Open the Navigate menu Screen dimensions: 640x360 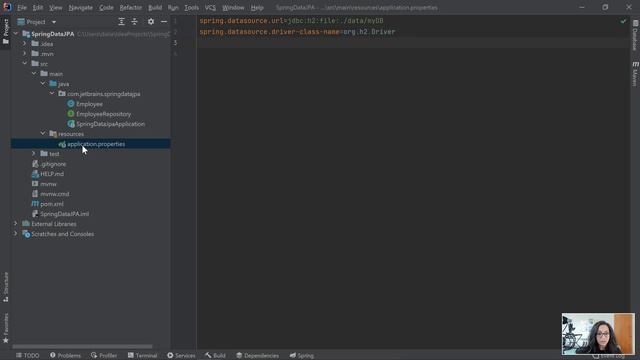[x=80, y=8]
